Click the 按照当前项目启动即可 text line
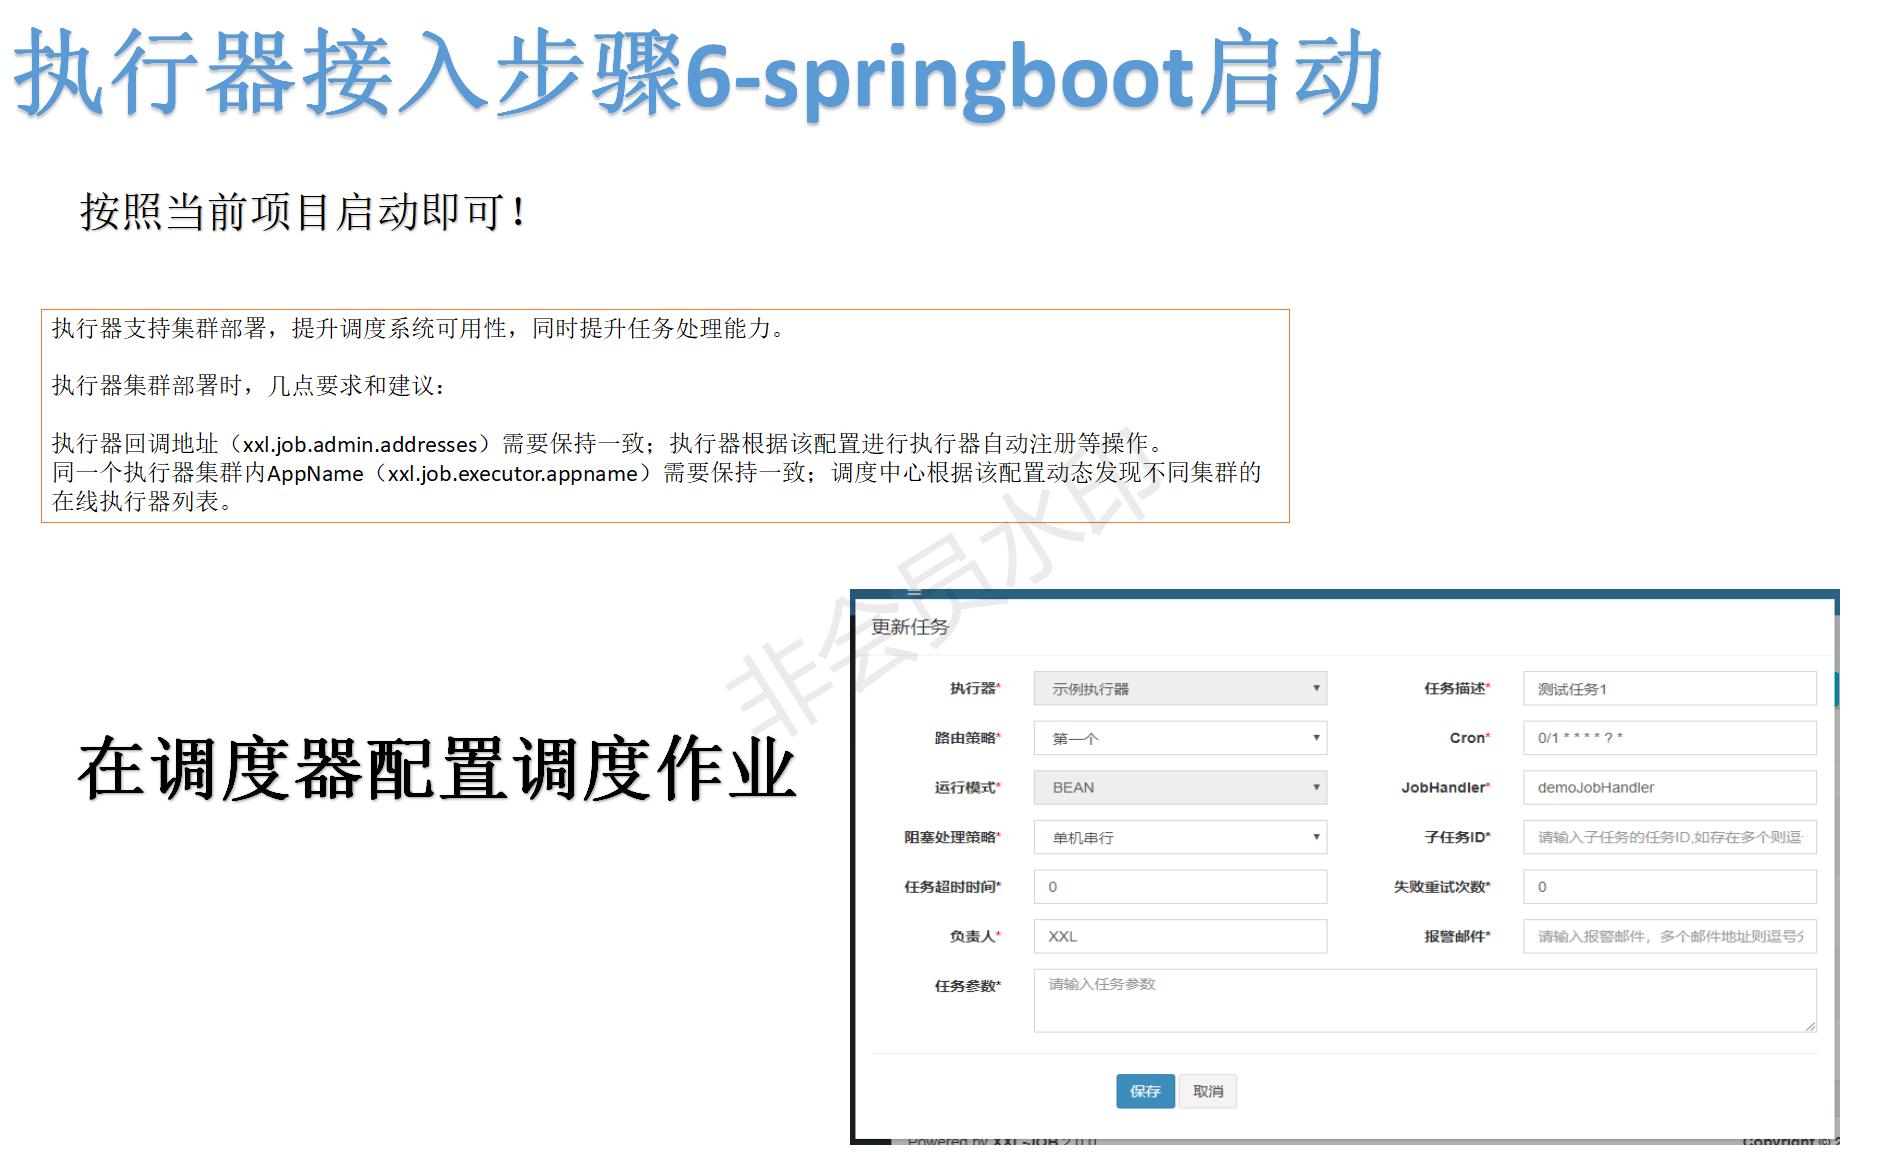1889x1171 pixels. (x=302, y=212)
